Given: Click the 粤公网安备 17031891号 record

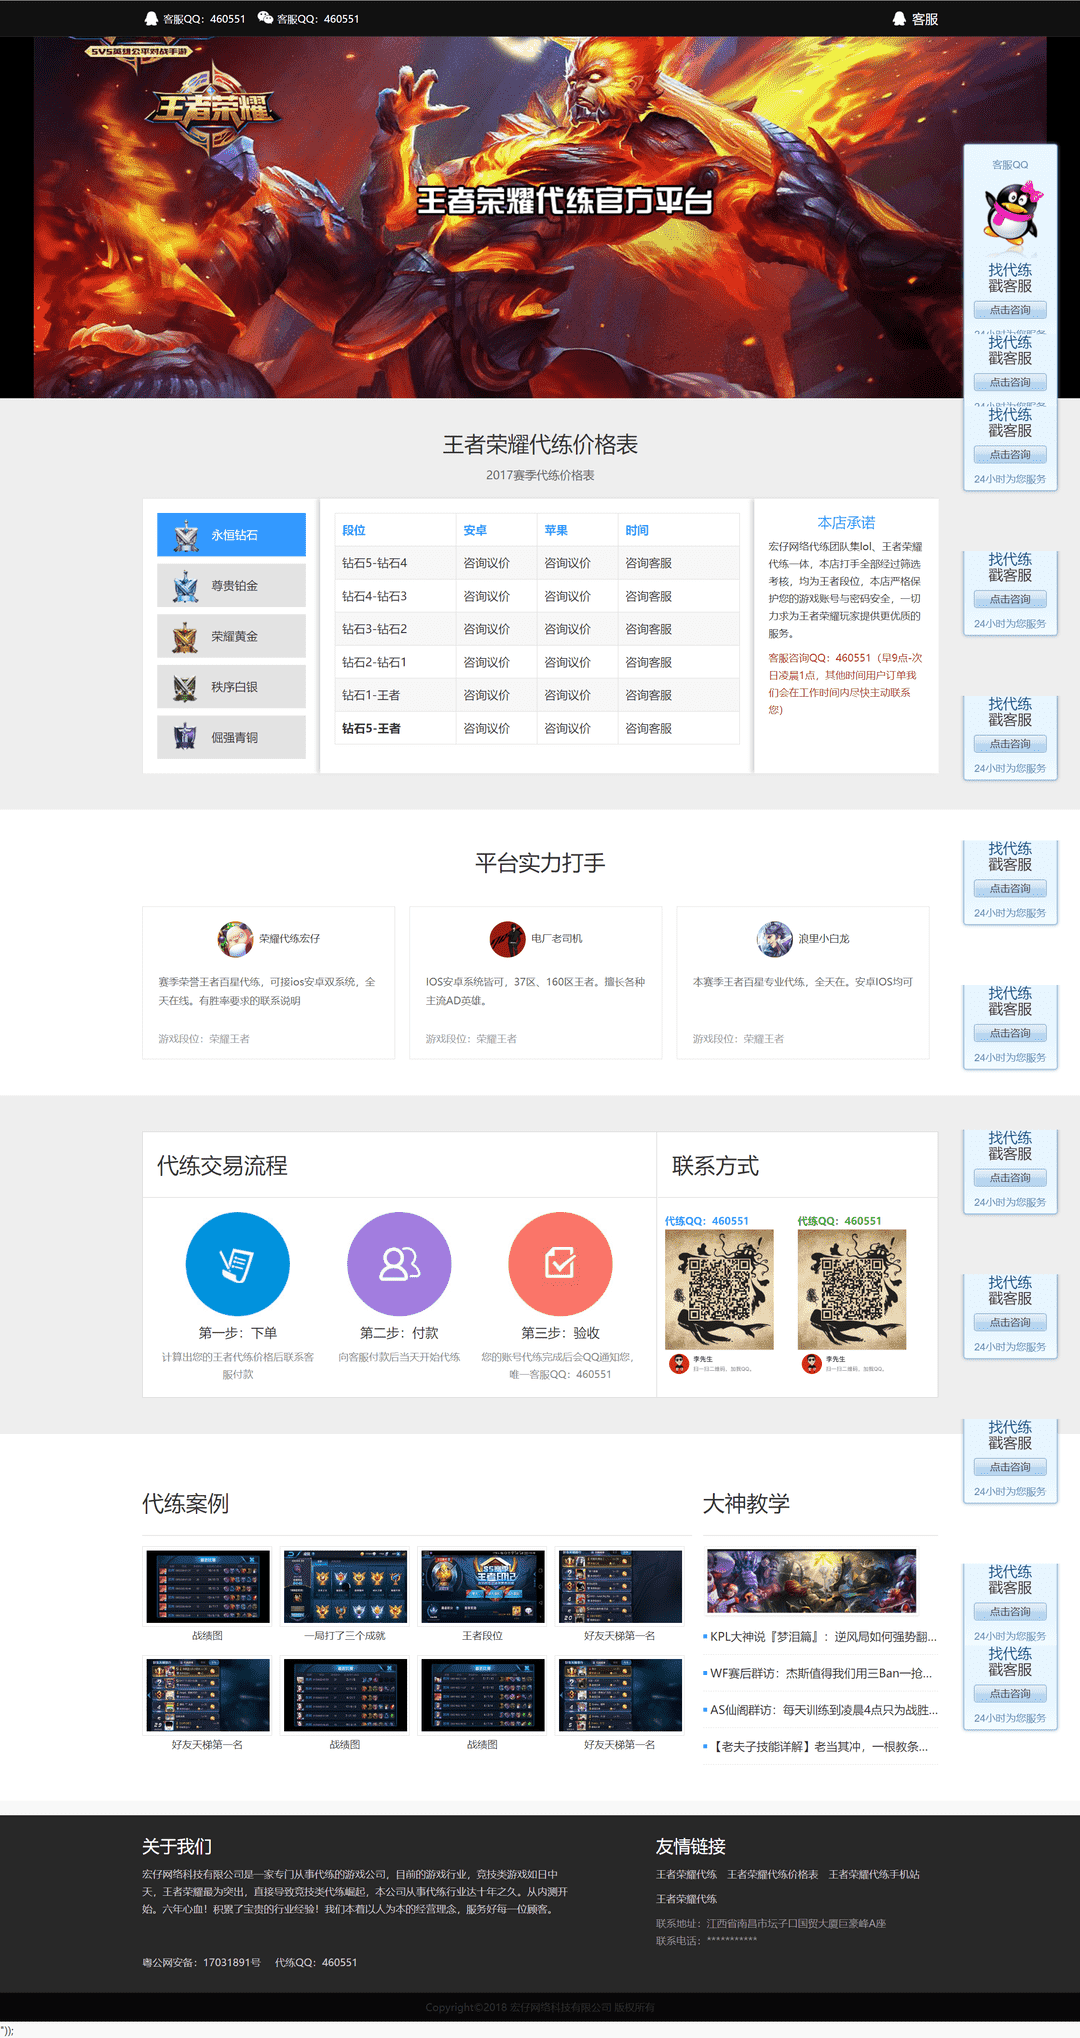Looking at the screenshot, I should point(201,1962).
